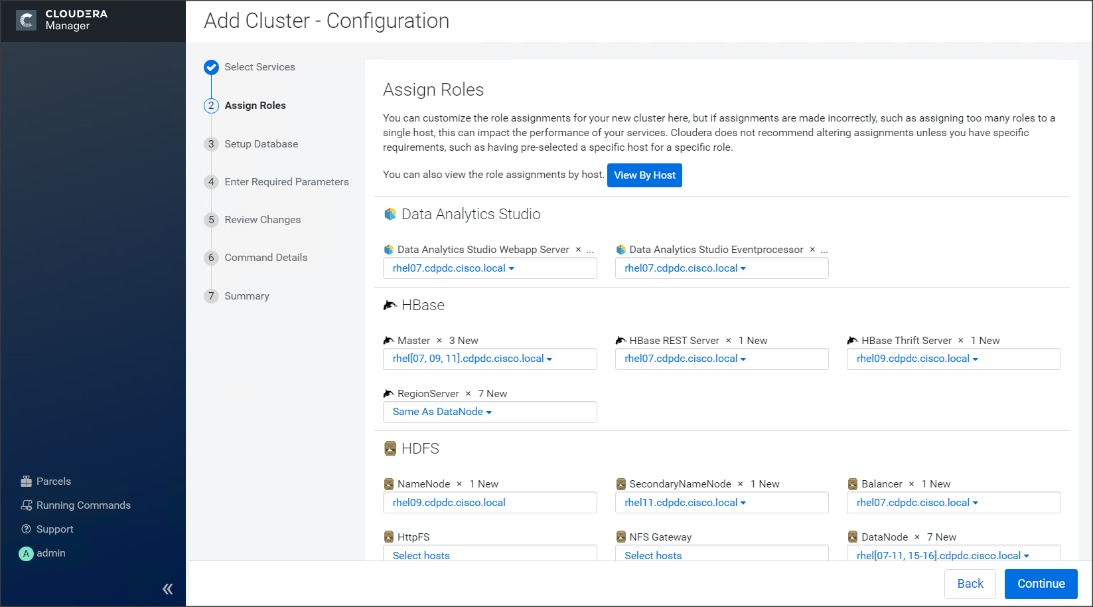The height and width of the screenshot is (607, 1093).
Task: Remove Data Analytics Studio Webapp Server assignment (×)
Action: point(578,249)
